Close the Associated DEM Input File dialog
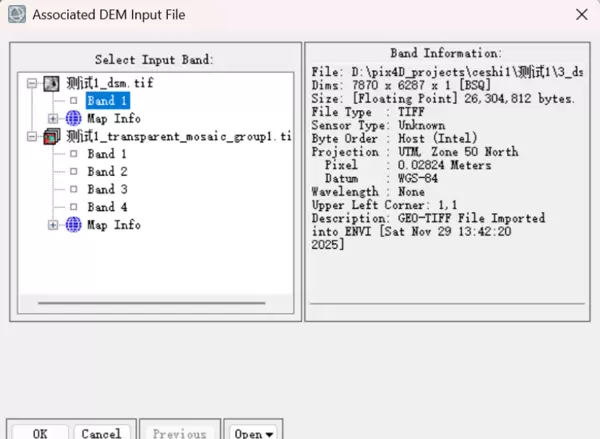This screenshot has width=600, height=439. click(581, 14)
